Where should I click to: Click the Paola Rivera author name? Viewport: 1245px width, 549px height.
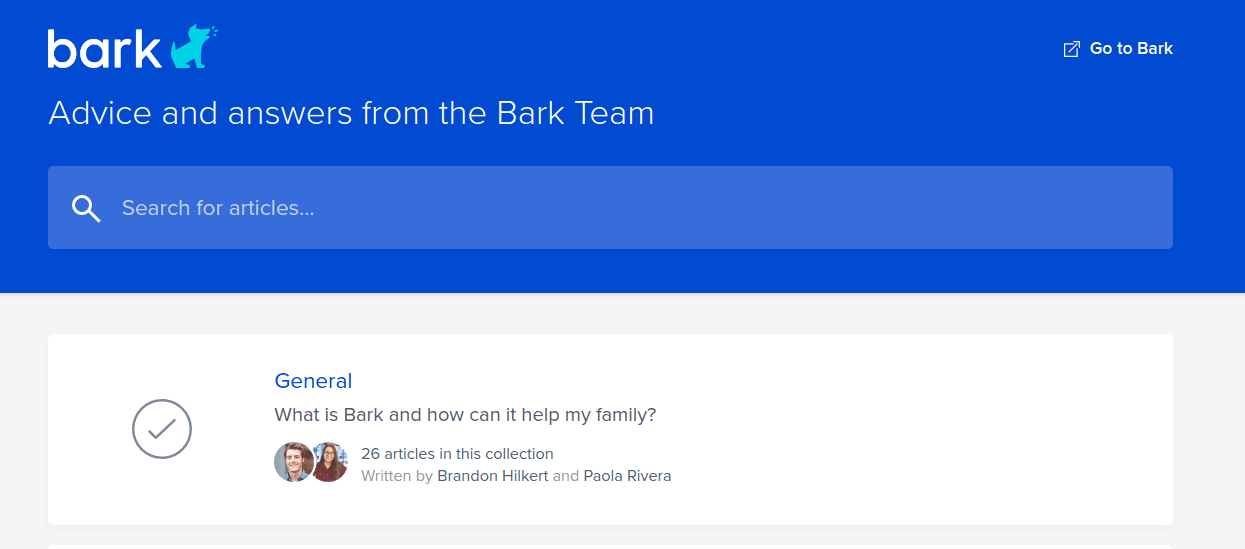[627, 476]
